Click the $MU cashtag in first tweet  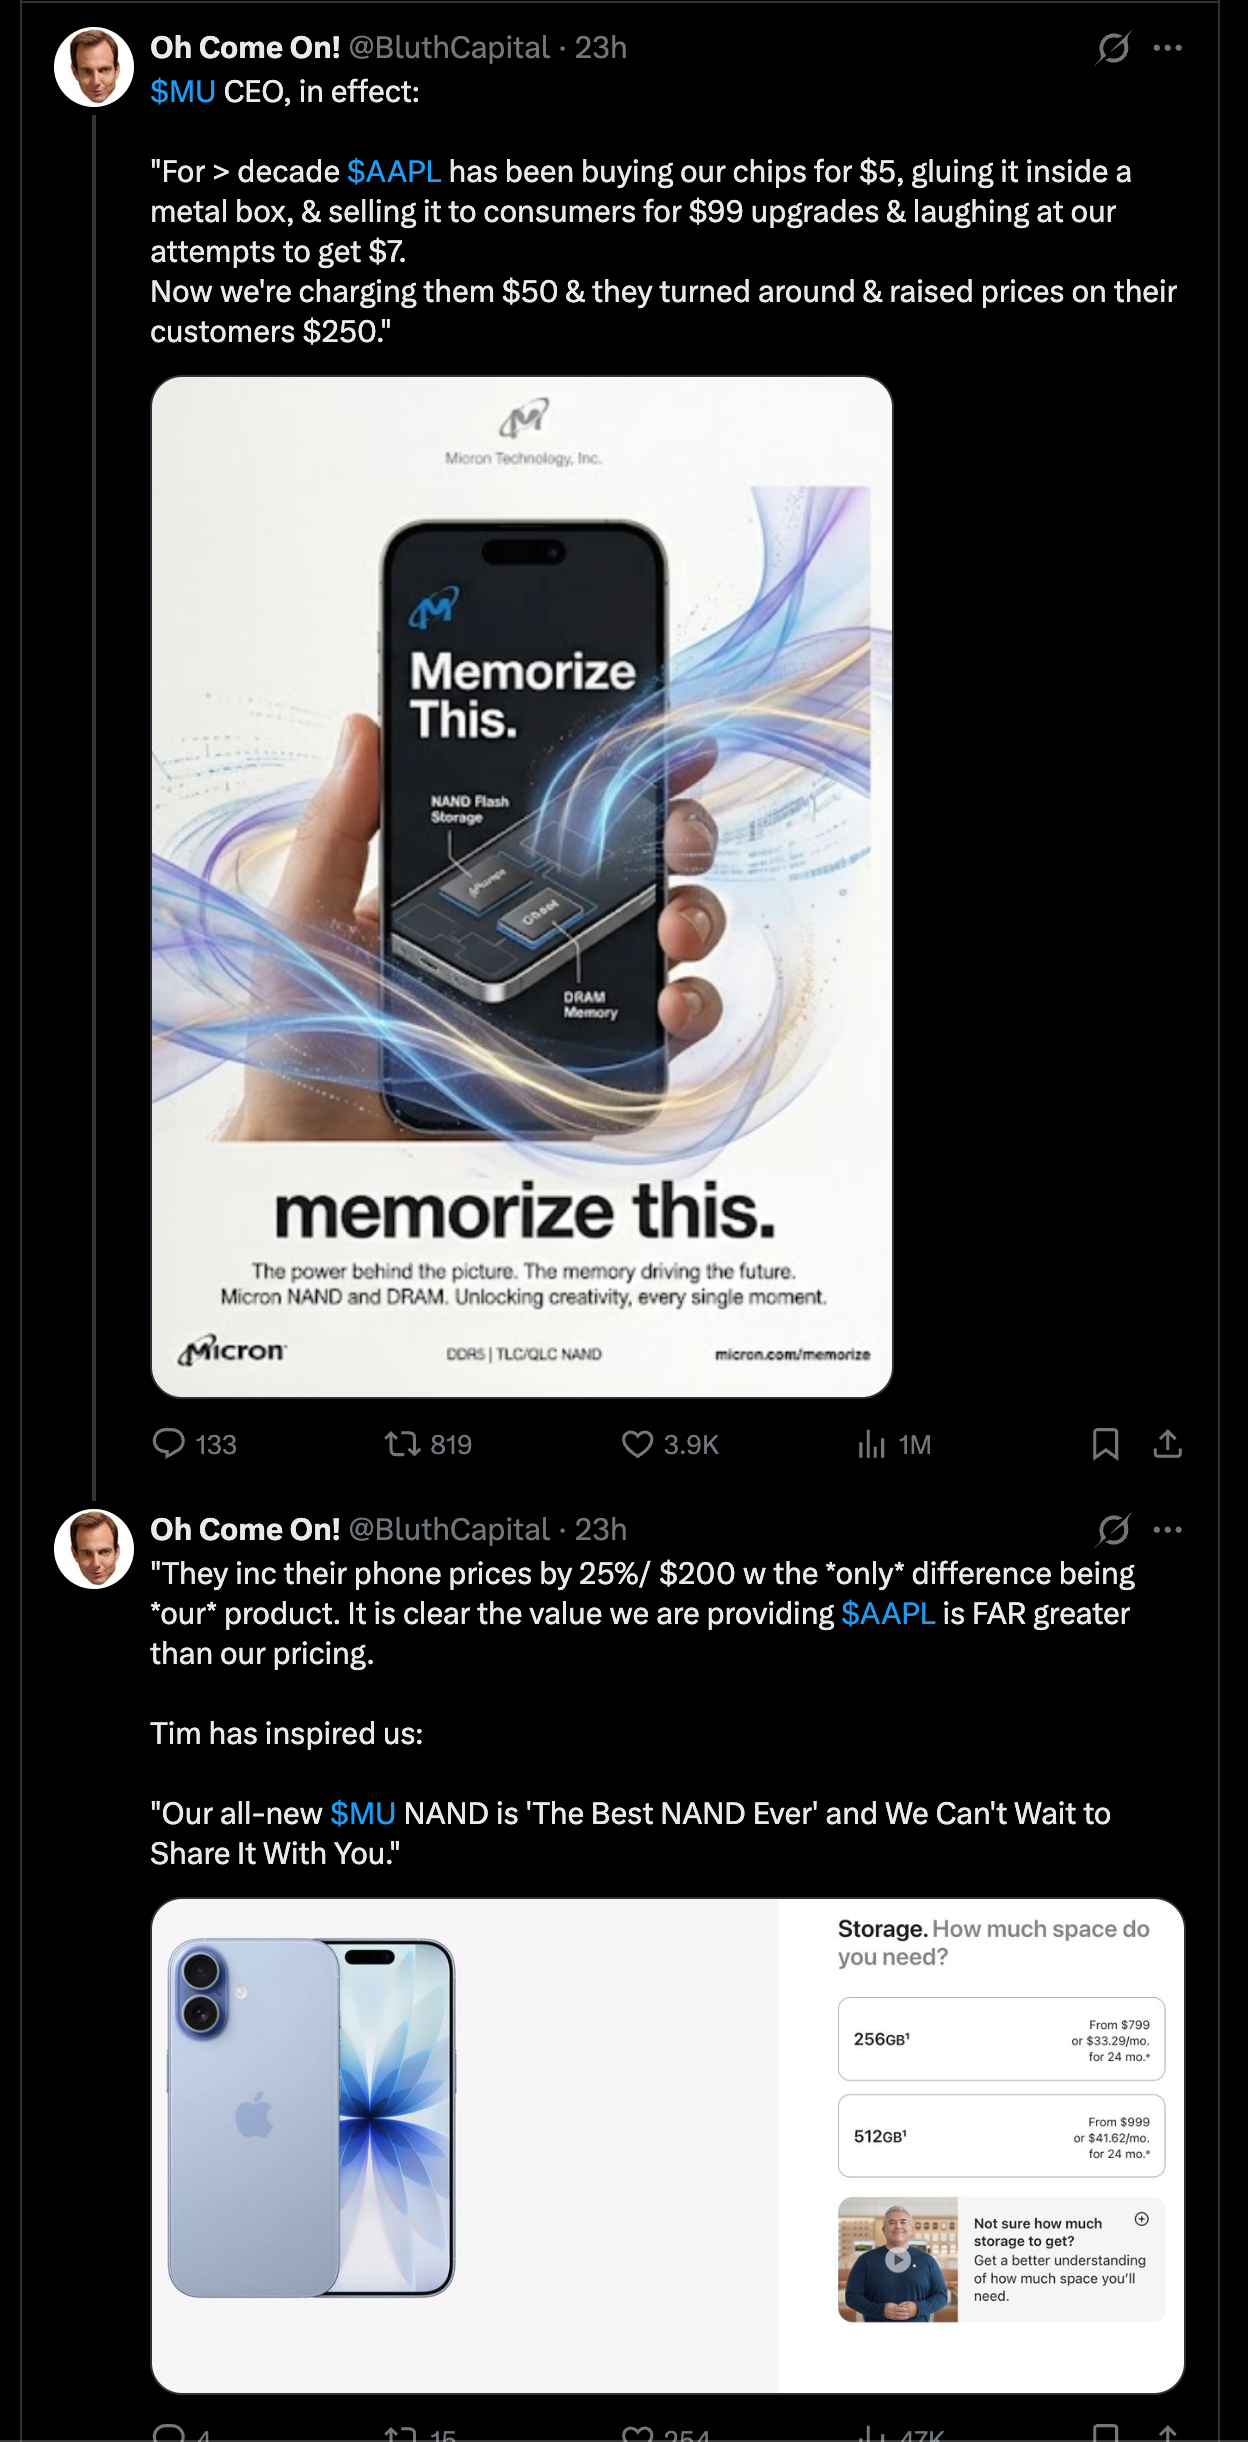(183, 92)
